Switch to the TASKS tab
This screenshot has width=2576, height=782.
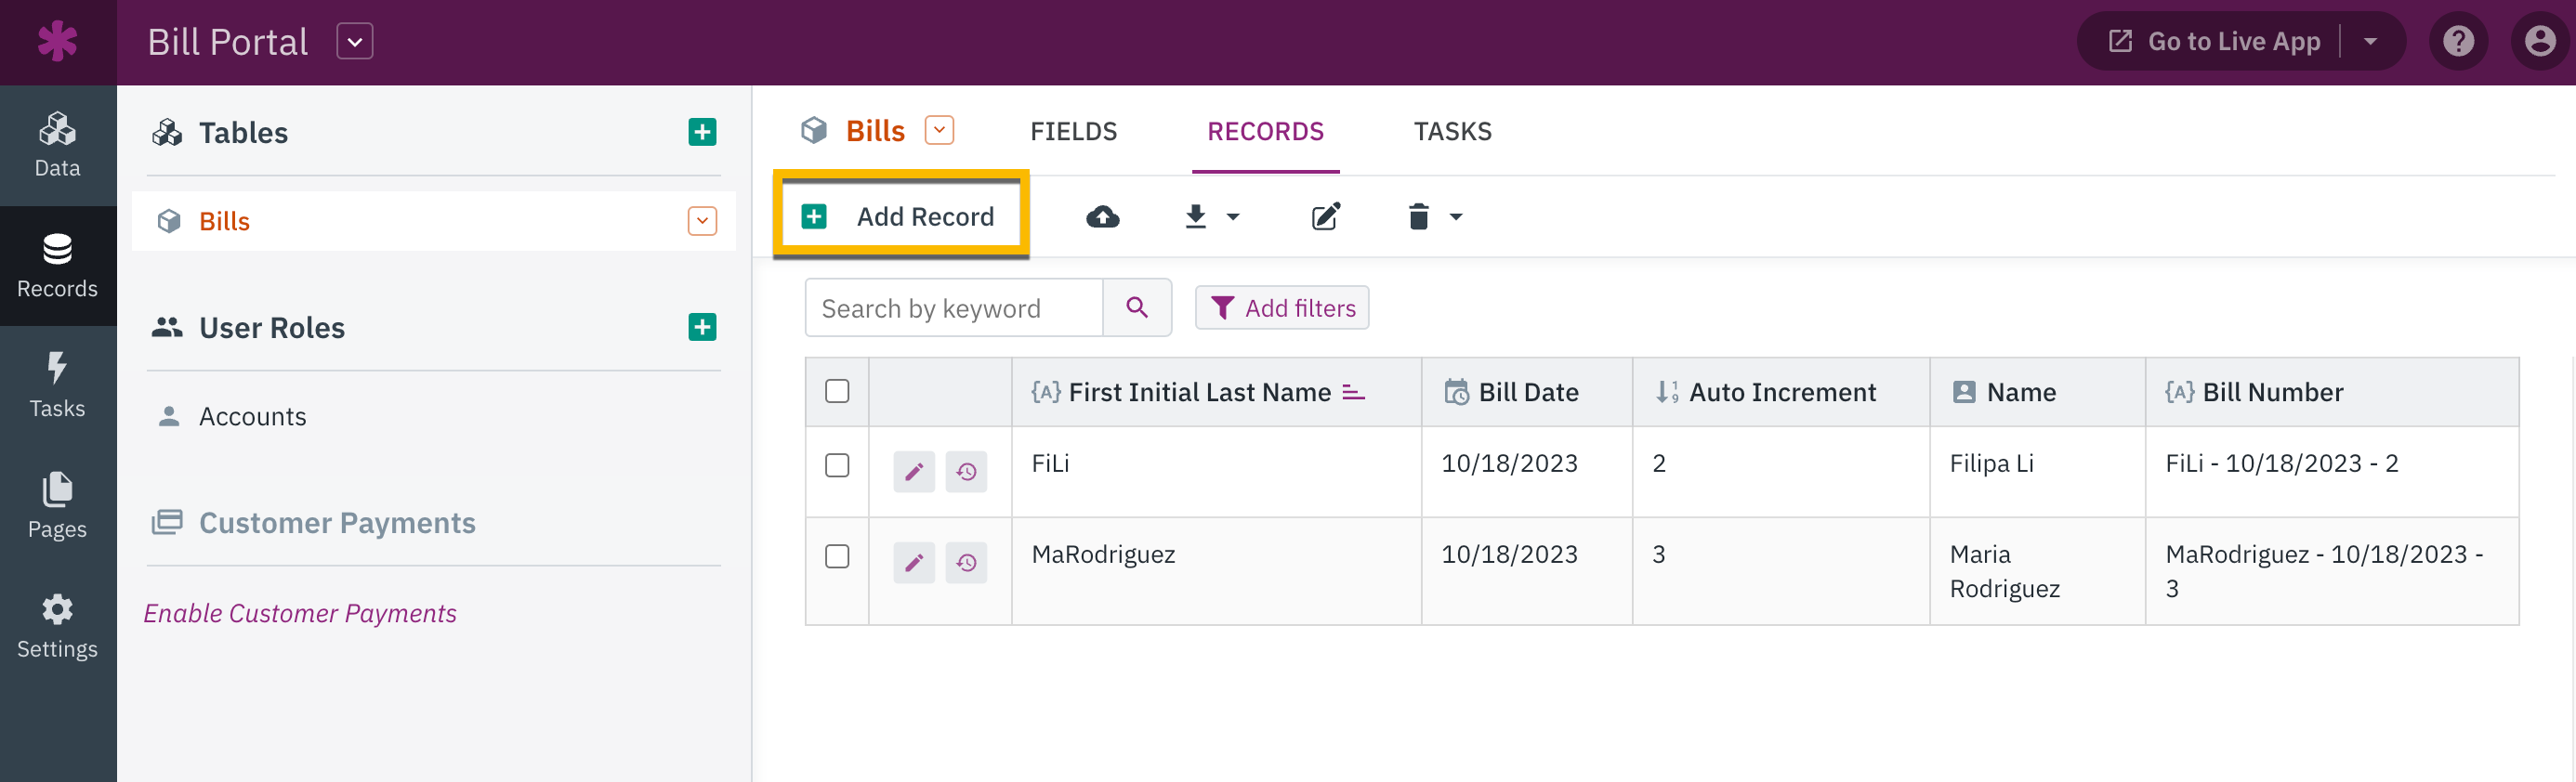[1452, 132]
